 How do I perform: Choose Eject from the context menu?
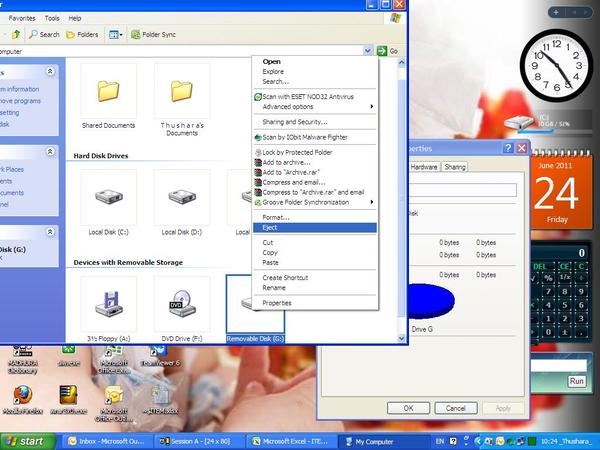click(315, 228)
